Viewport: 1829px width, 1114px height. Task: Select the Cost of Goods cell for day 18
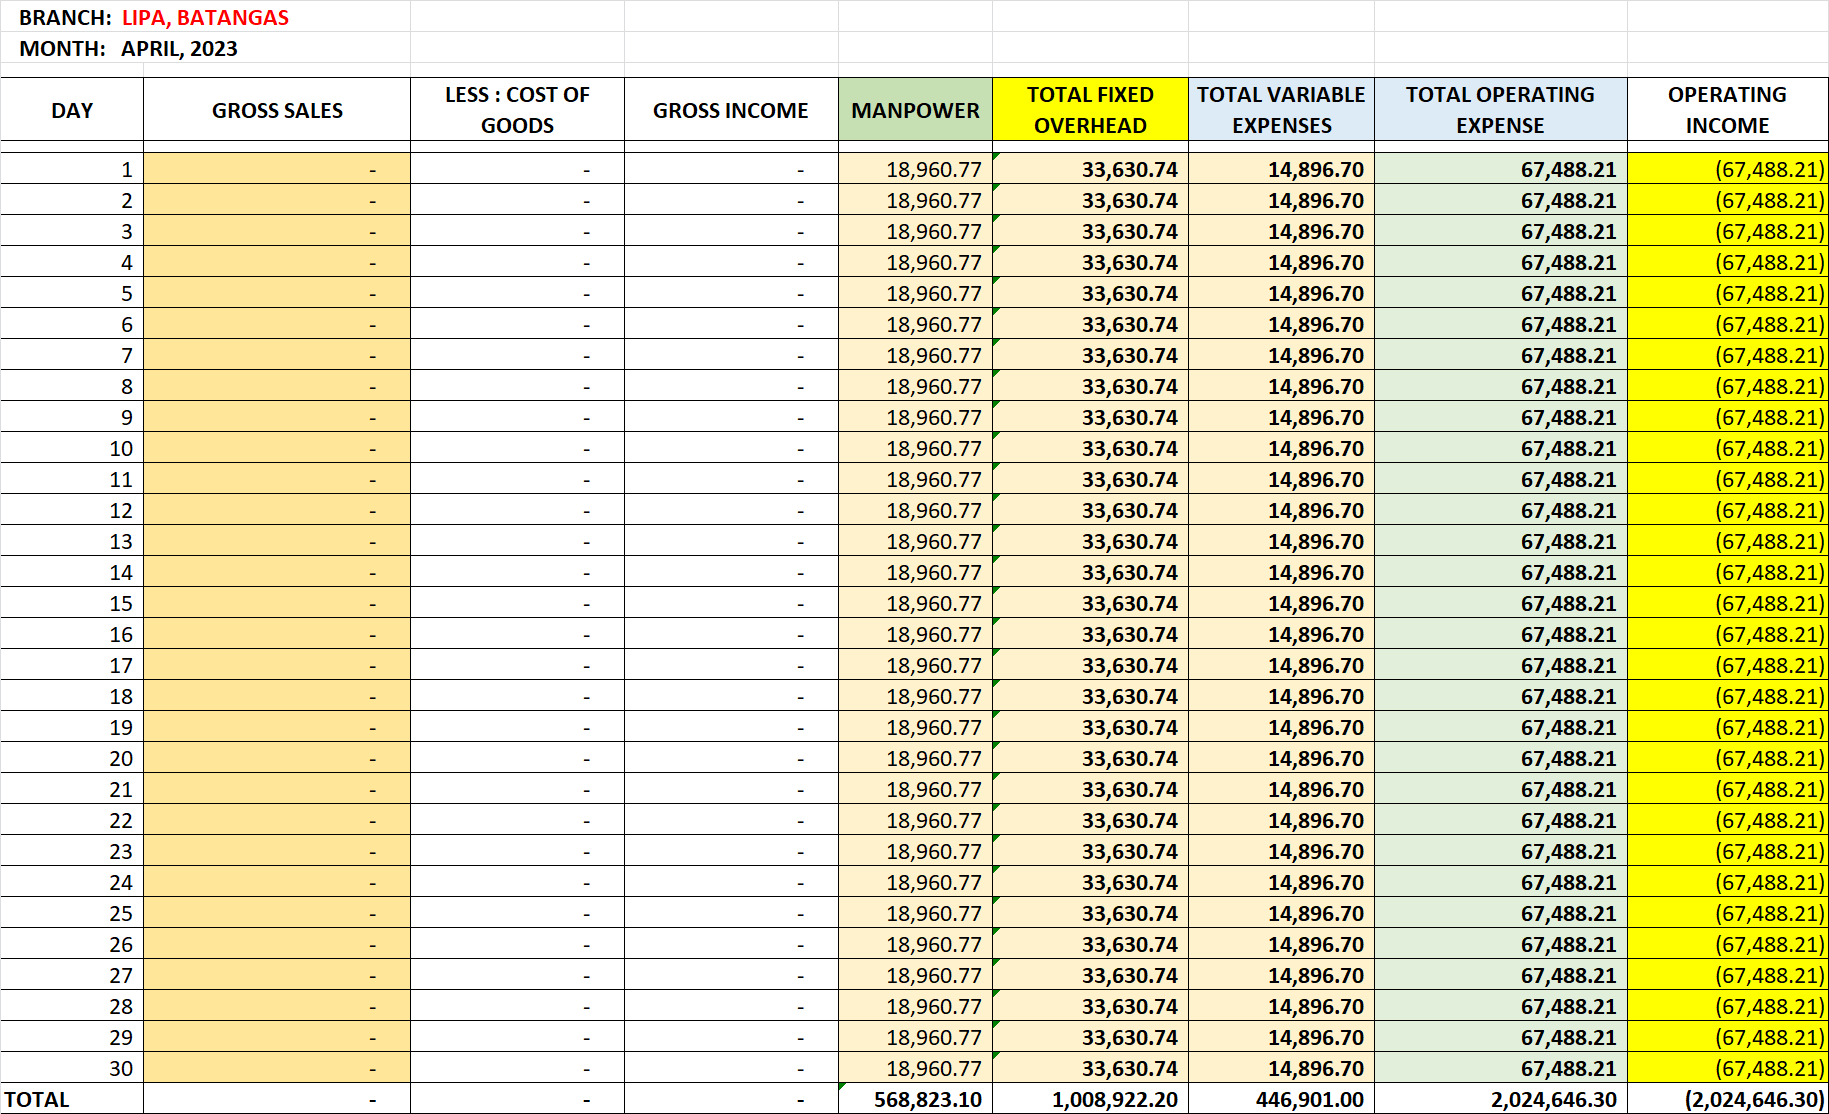[517, 696]
